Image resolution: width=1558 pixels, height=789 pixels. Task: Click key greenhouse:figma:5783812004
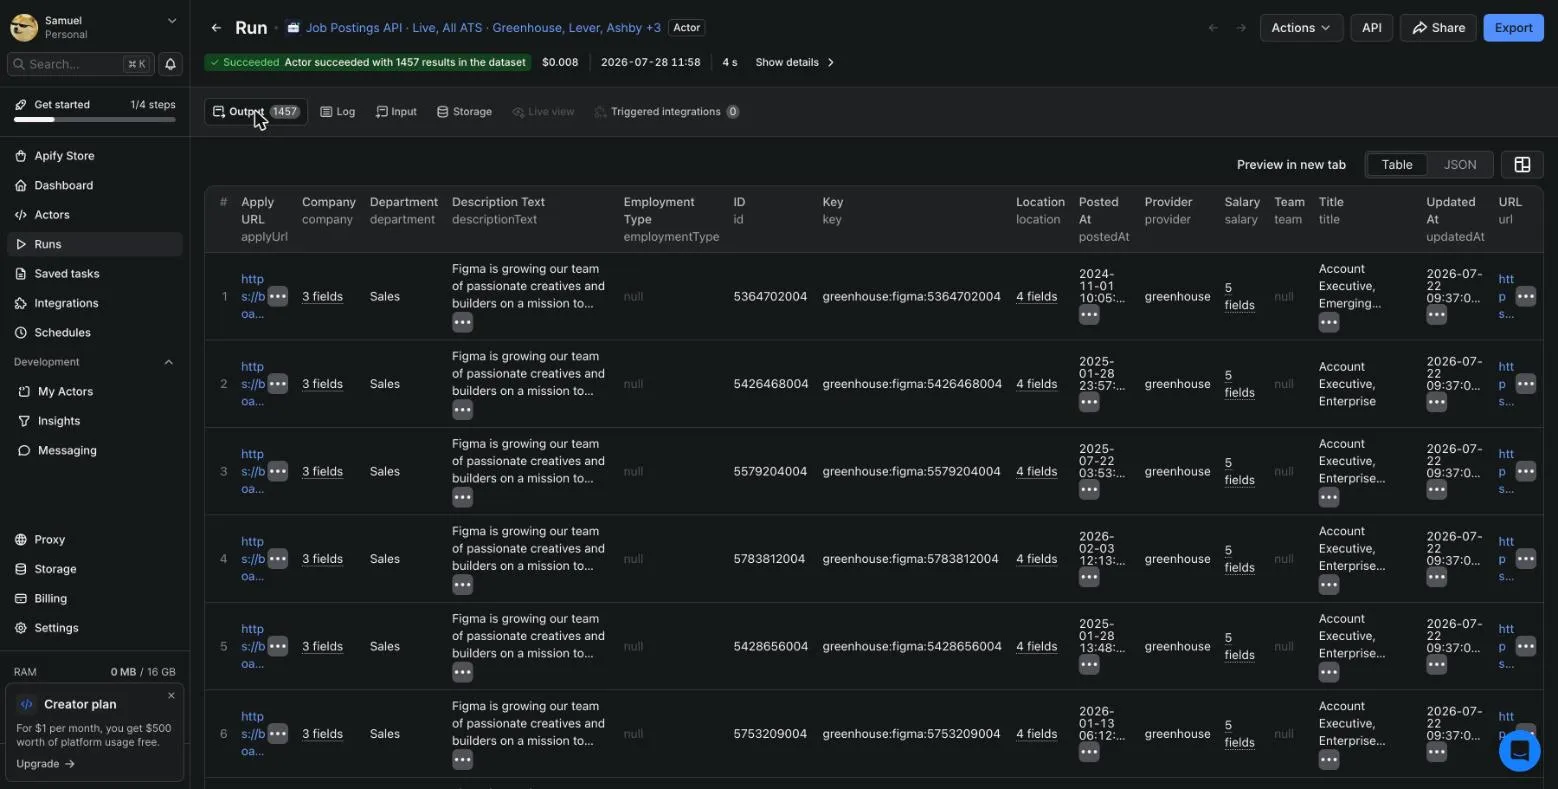pyautogui.click(x=910, y=559)
